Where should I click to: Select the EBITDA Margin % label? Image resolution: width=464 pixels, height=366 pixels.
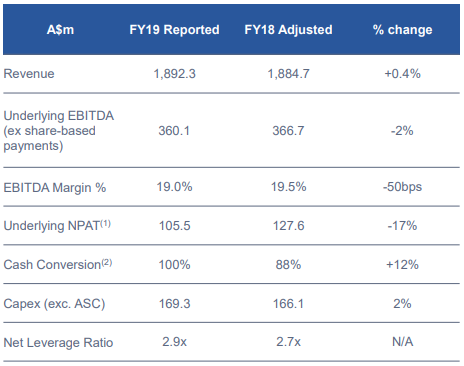pyautogui.click(x=55, y=188)
